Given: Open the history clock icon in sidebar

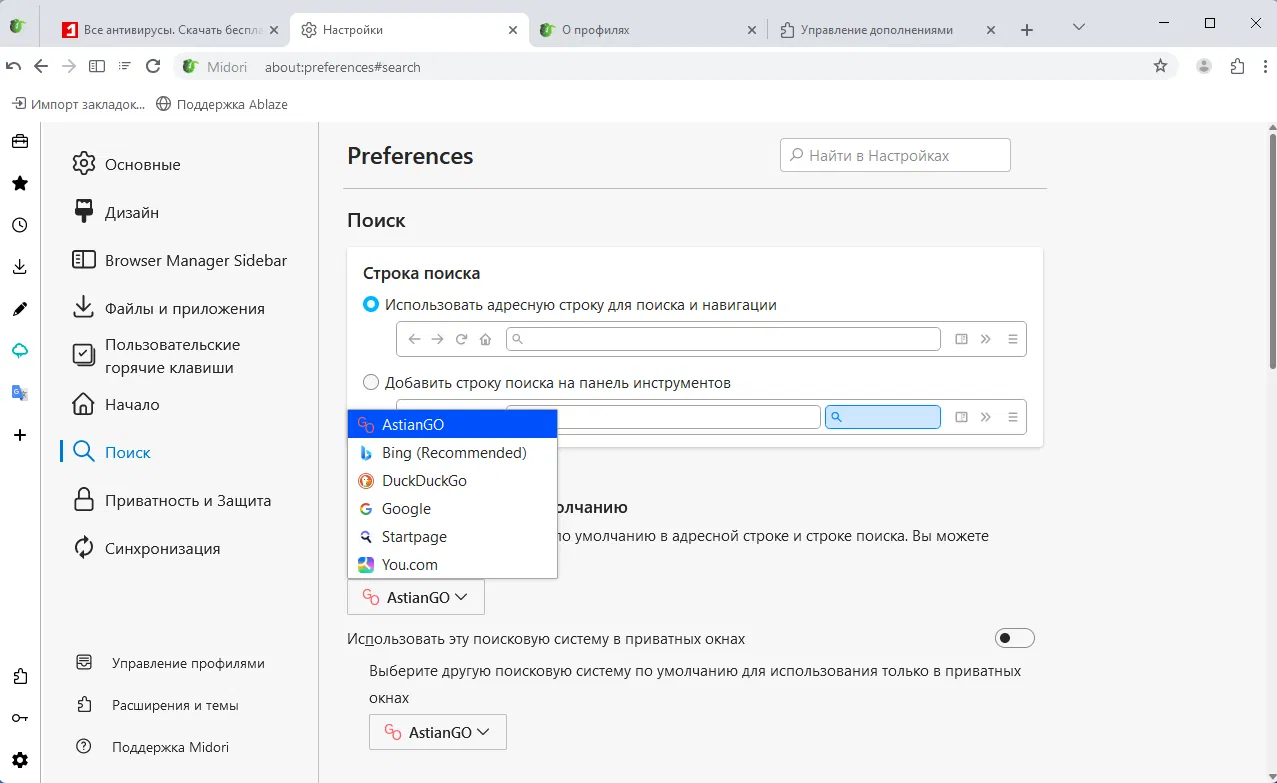Looking at the screenshot, I should [19, 225].
